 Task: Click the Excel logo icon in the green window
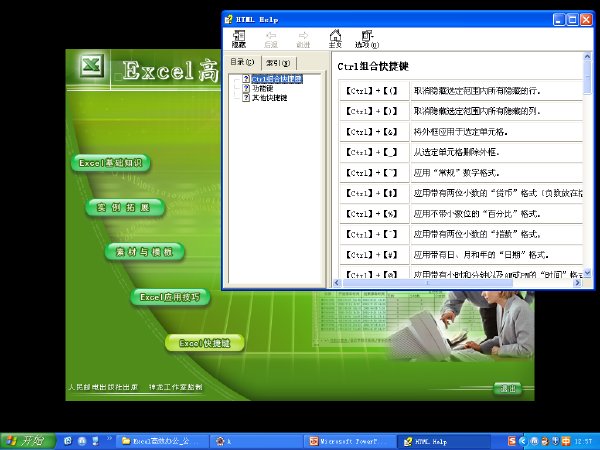(x=92, y=65)
